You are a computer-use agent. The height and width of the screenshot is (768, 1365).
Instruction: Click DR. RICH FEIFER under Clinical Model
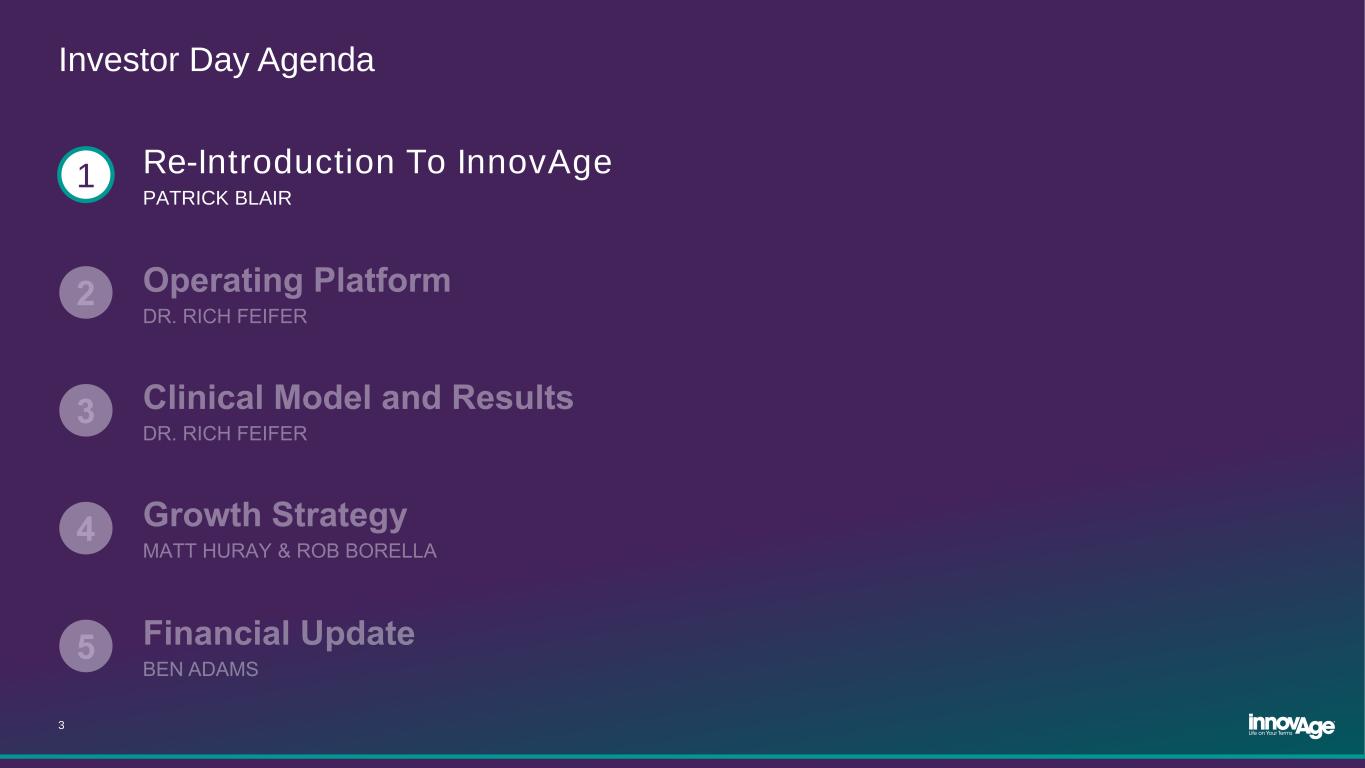click(x=225, y=434)
